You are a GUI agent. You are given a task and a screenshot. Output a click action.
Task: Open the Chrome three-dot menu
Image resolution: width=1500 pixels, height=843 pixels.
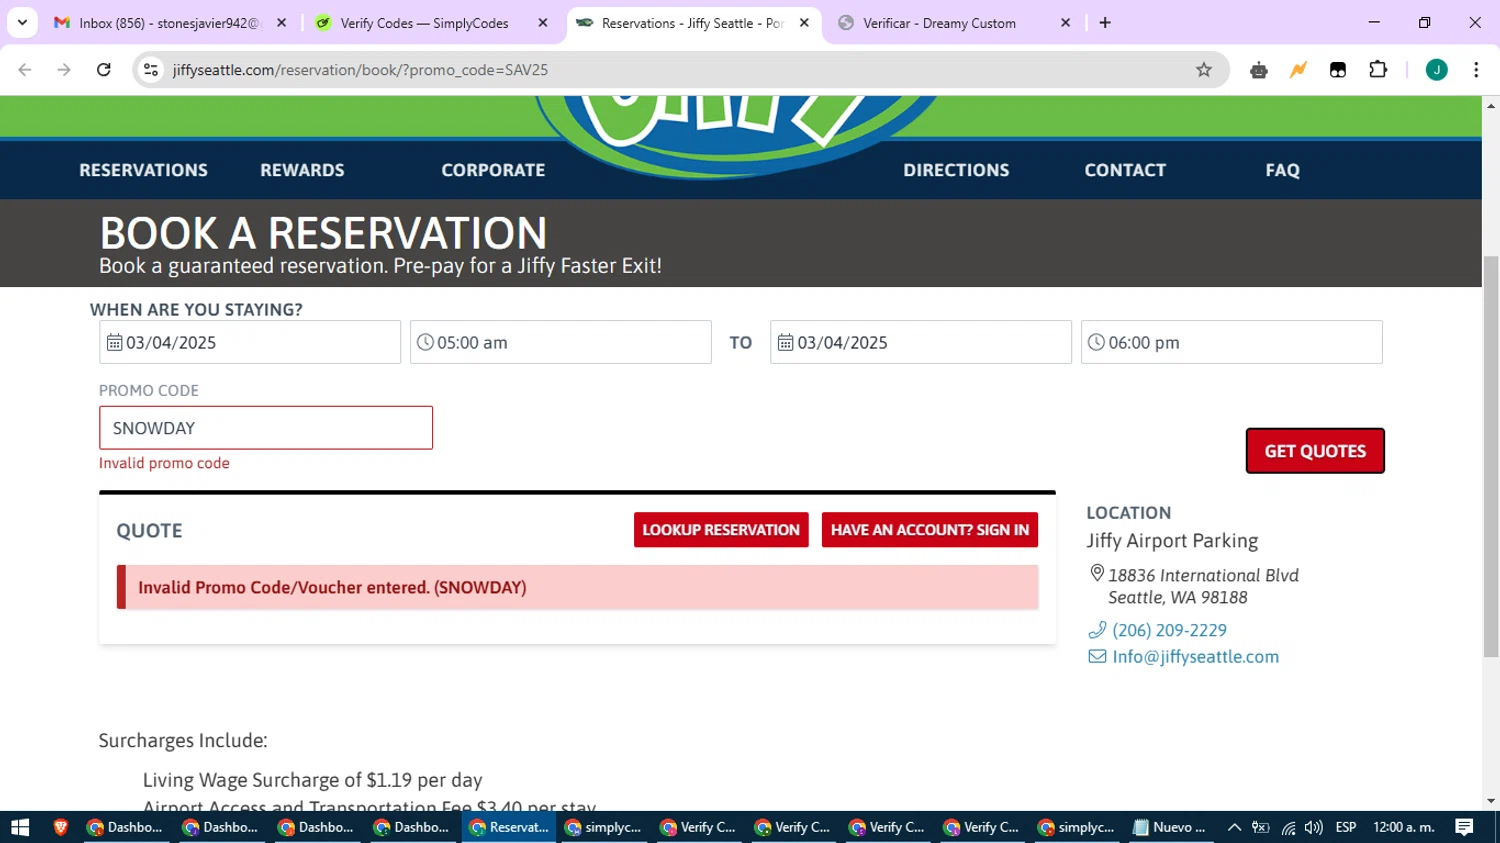point(1476,70)
